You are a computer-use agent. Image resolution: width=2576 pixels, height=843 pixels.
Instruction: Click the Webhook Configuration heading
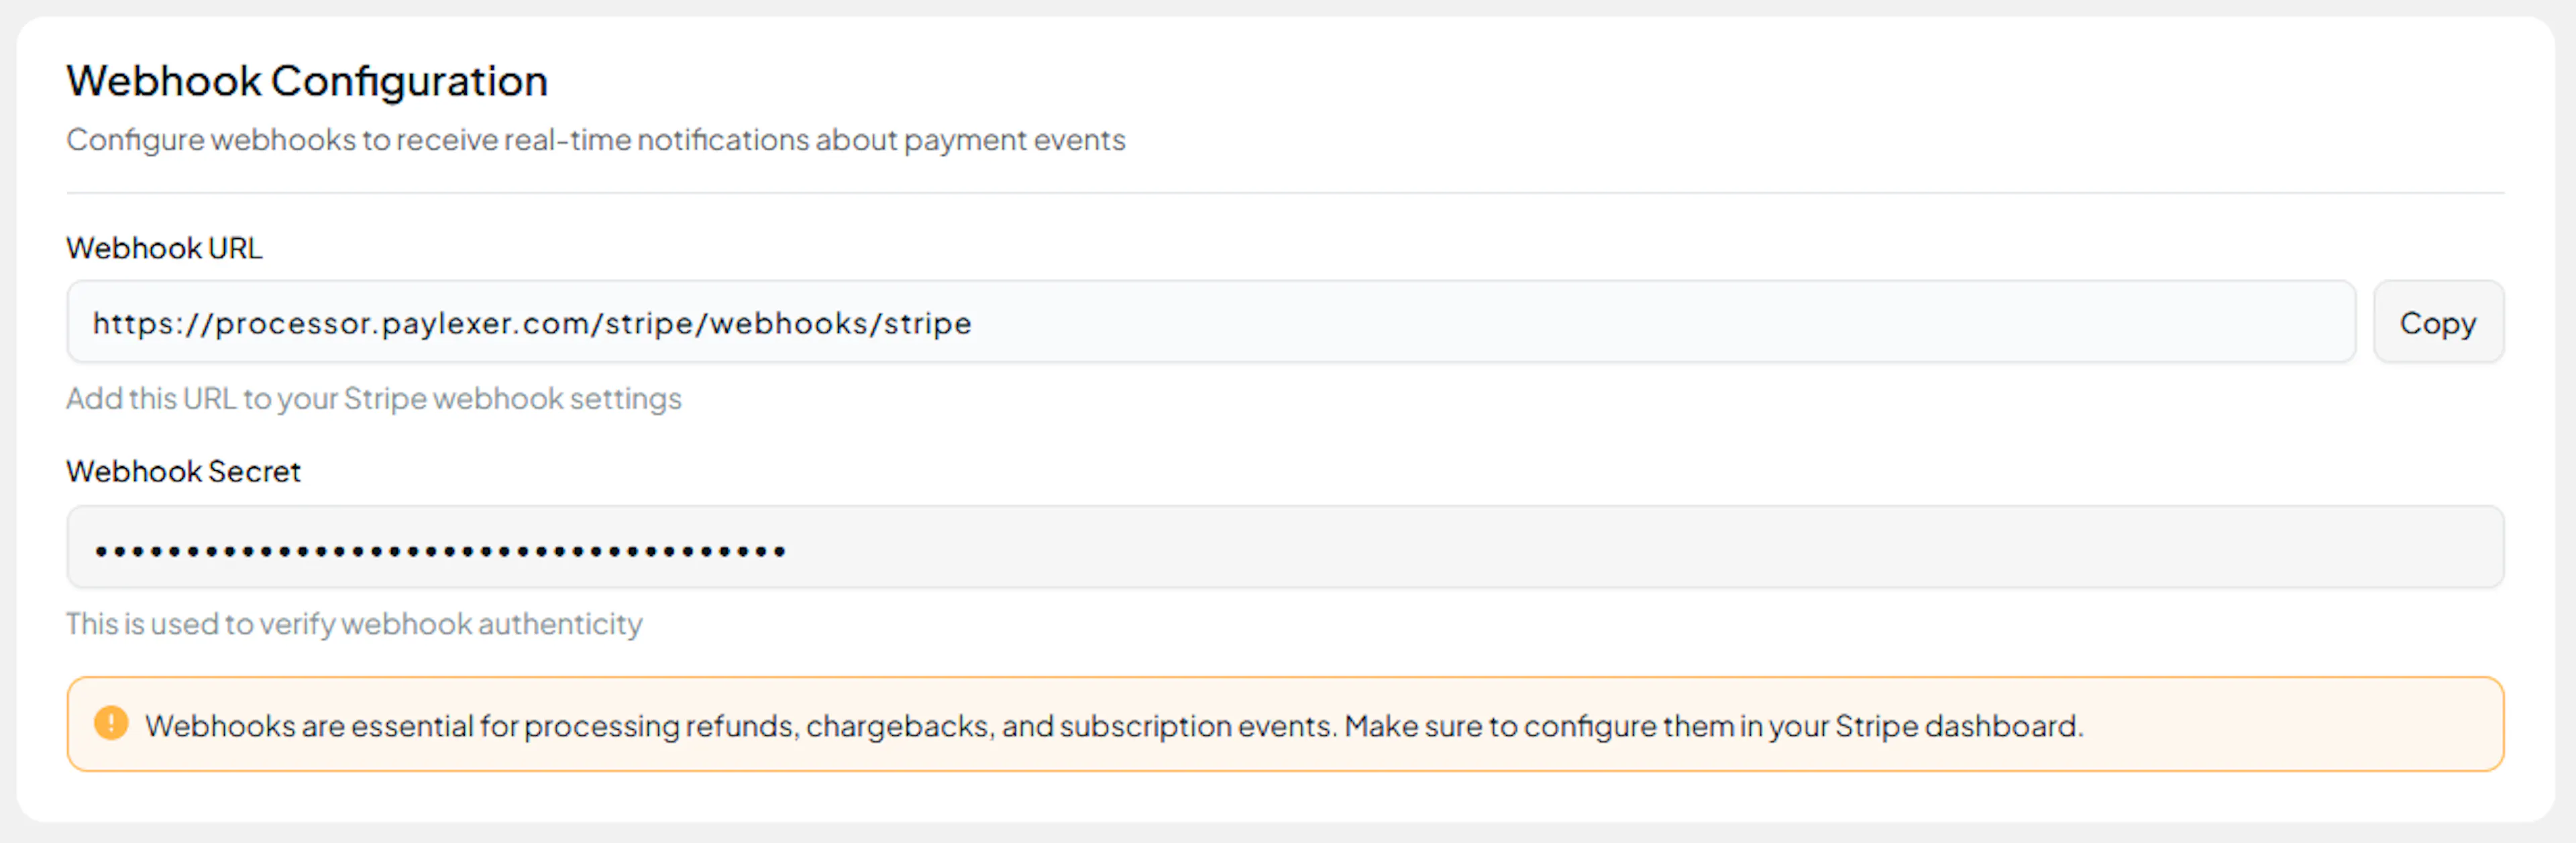[307, 81]
